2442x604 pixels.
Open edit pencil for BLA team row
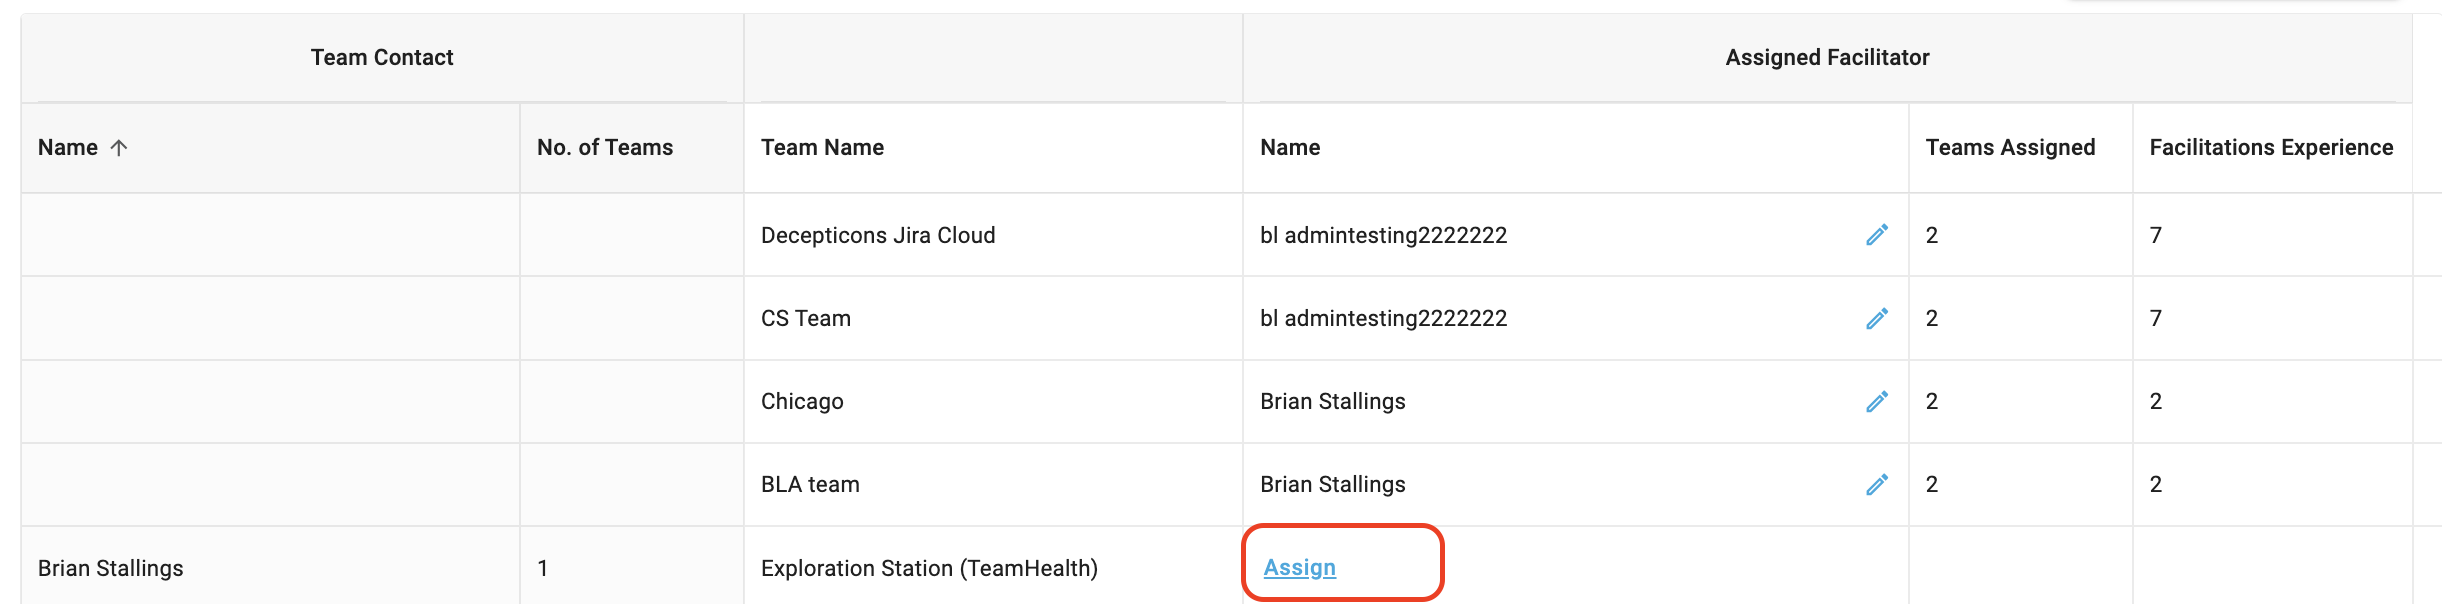[x=1876, y=484]
